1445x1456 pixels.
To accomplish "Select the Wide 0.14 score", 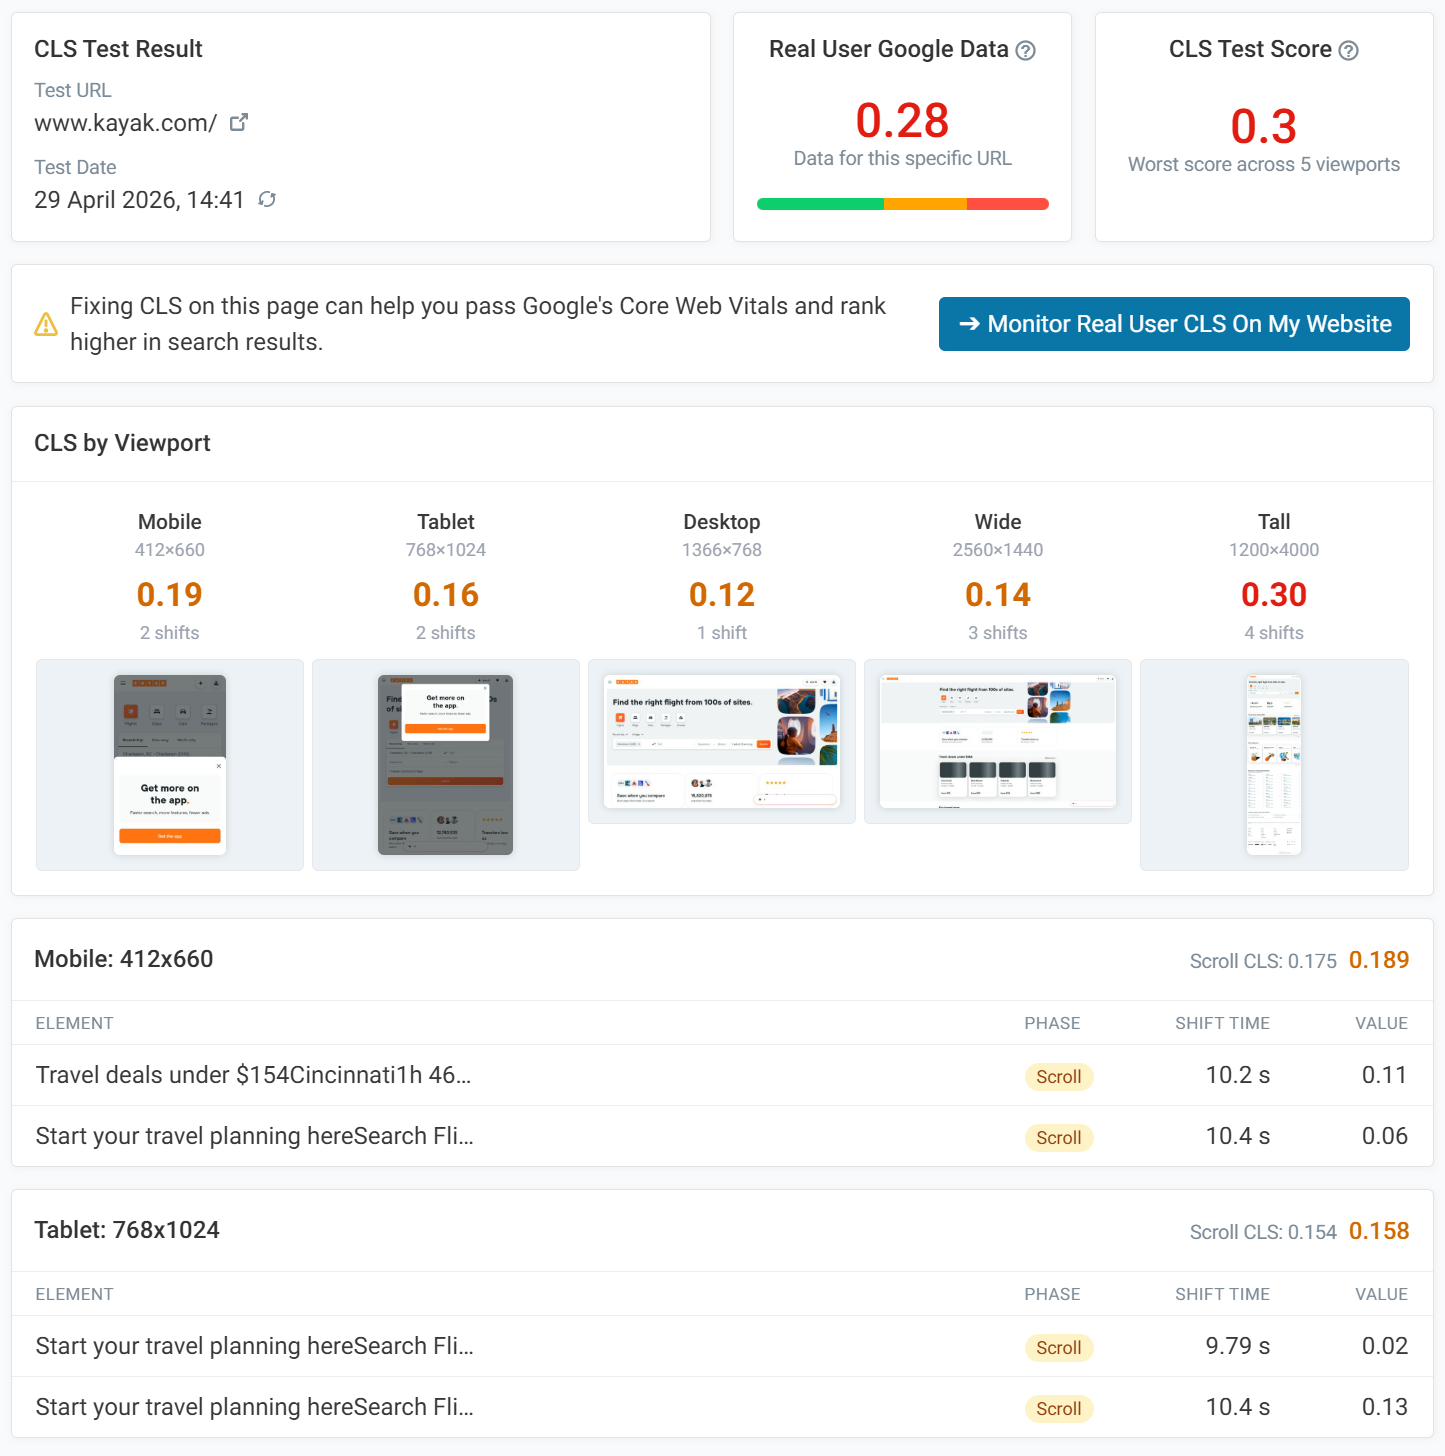I will [998, 595].
